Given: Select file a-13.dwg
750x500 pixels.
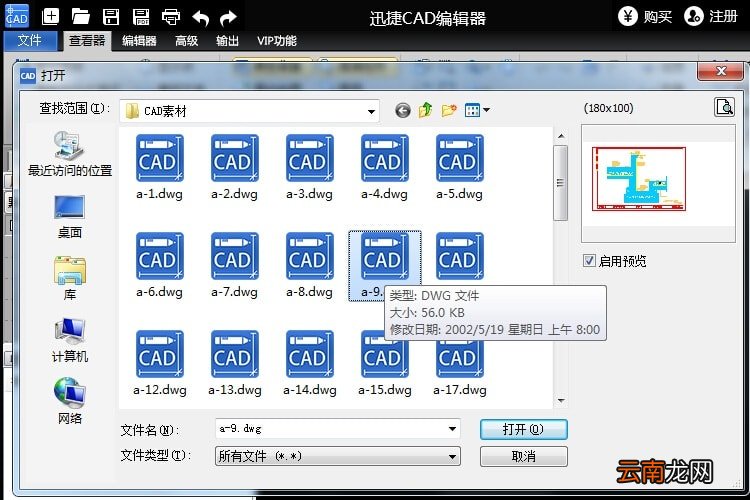Looking at the screenshot, I should (x=234, y=363).
